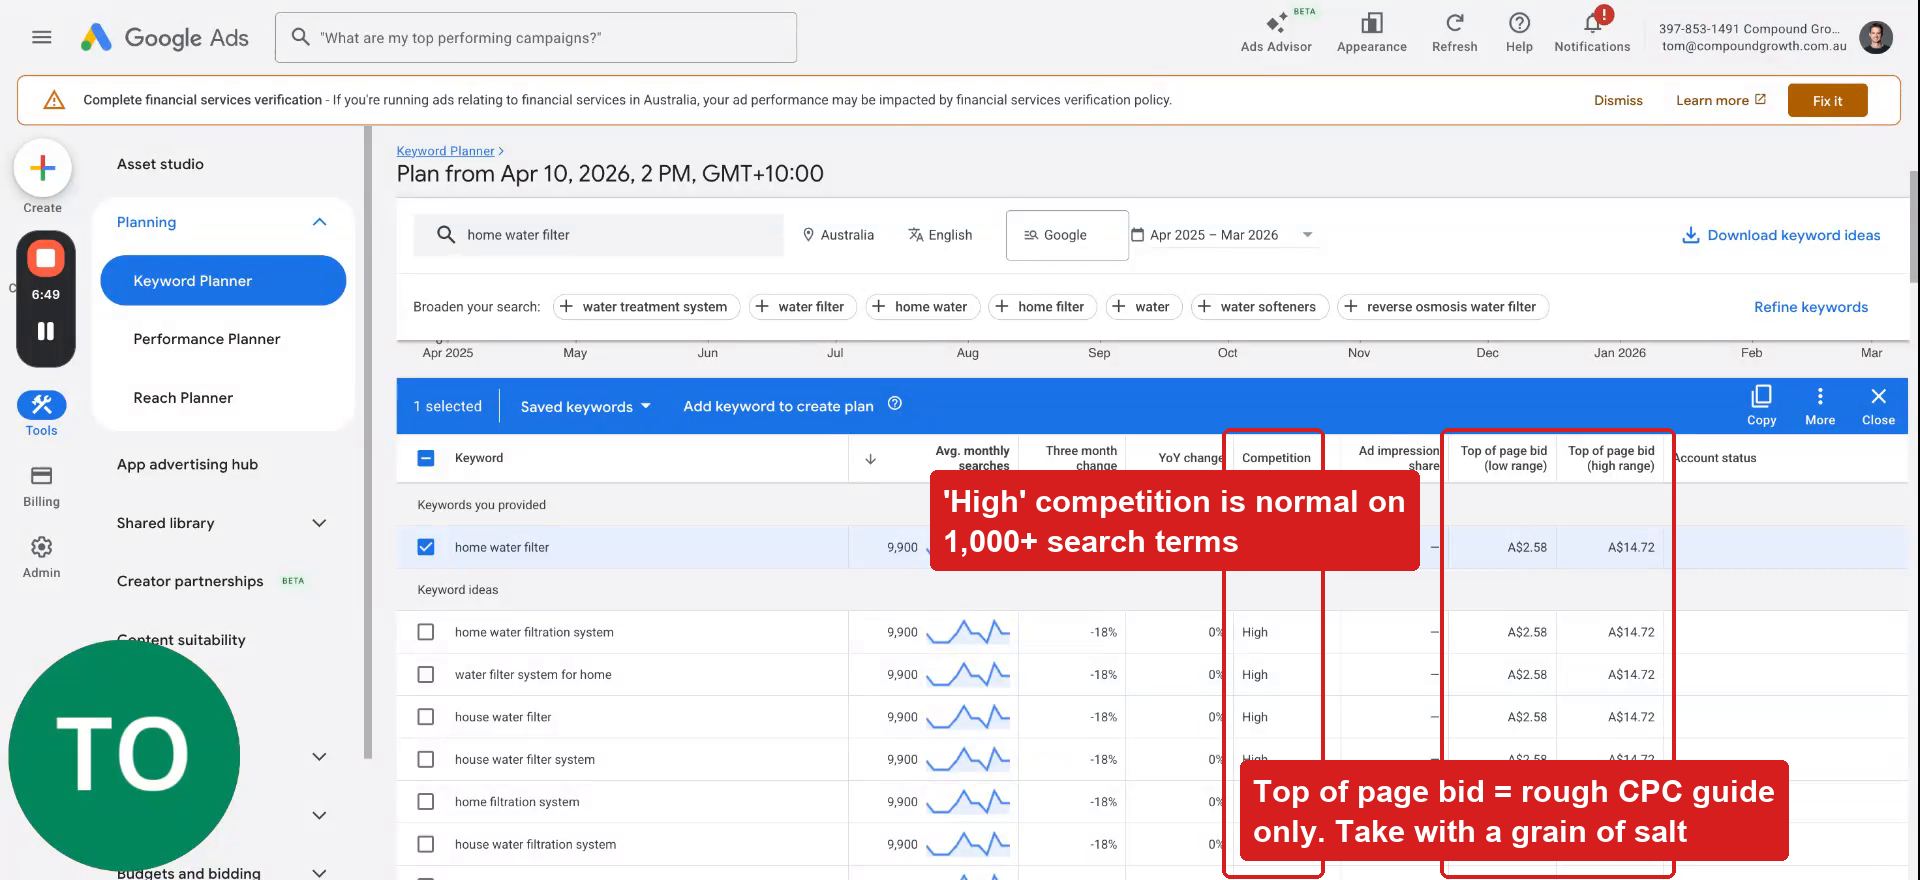The width and height of the screenshot is (1920, 880).
Task: Open Notifications bell
Action: (1592, 31)
